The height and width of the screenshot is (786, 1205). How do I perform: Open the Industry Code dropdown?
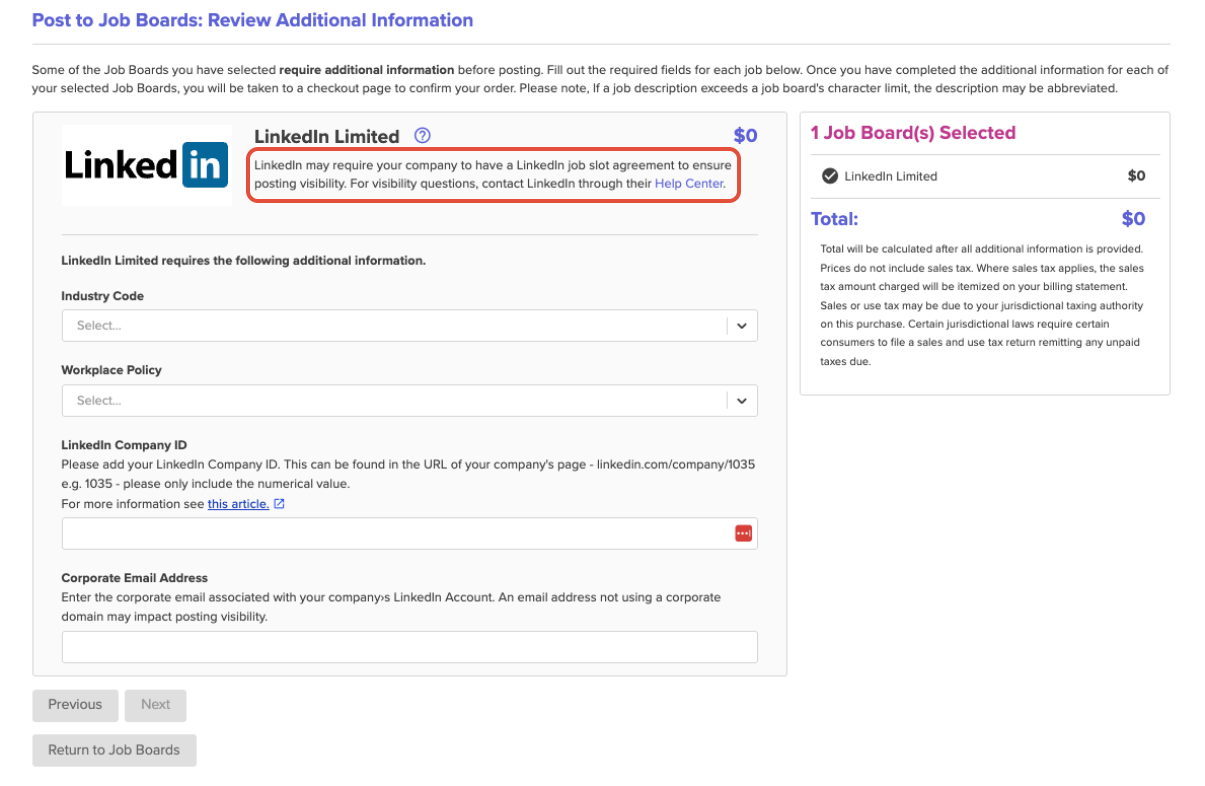pos(409,326)
